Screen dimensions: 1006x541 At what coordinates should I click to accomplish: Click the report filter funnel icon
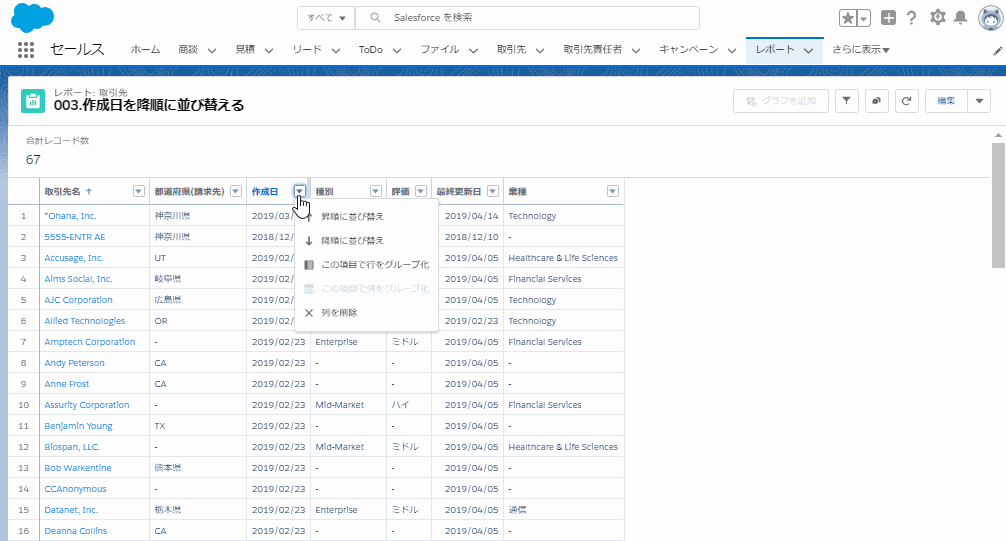[847, 101]
